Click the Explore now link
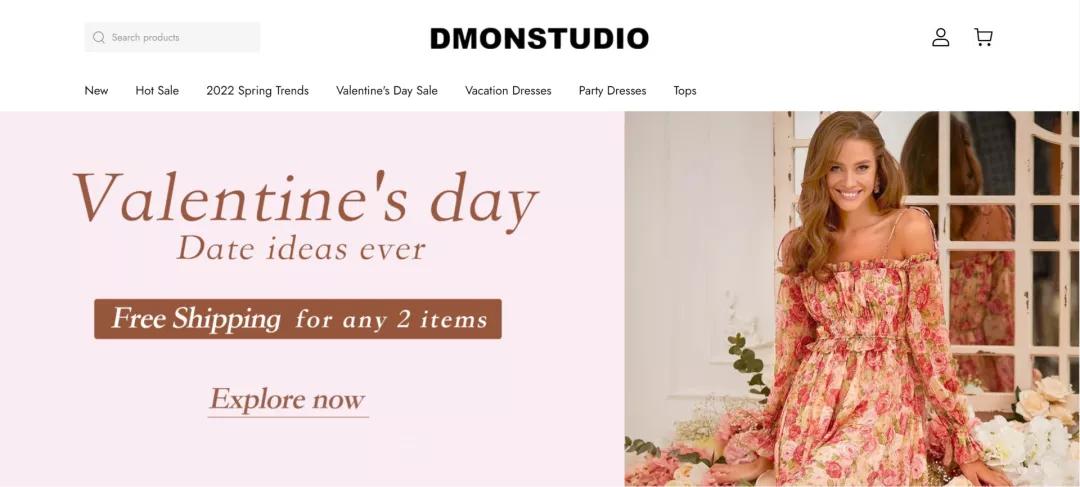The height and width of the screenshot is (487, 1080). click(x=288, y=401)
